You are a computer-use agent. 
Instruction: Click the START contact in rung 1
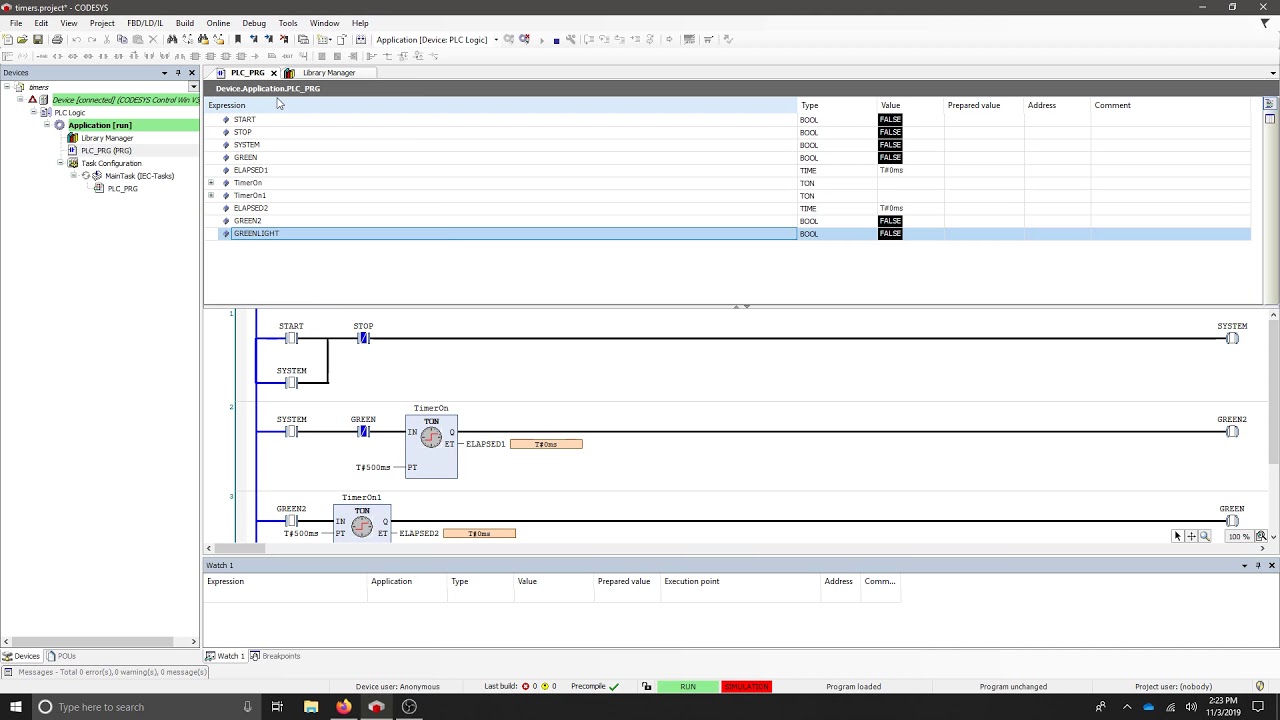pos(291,338)
